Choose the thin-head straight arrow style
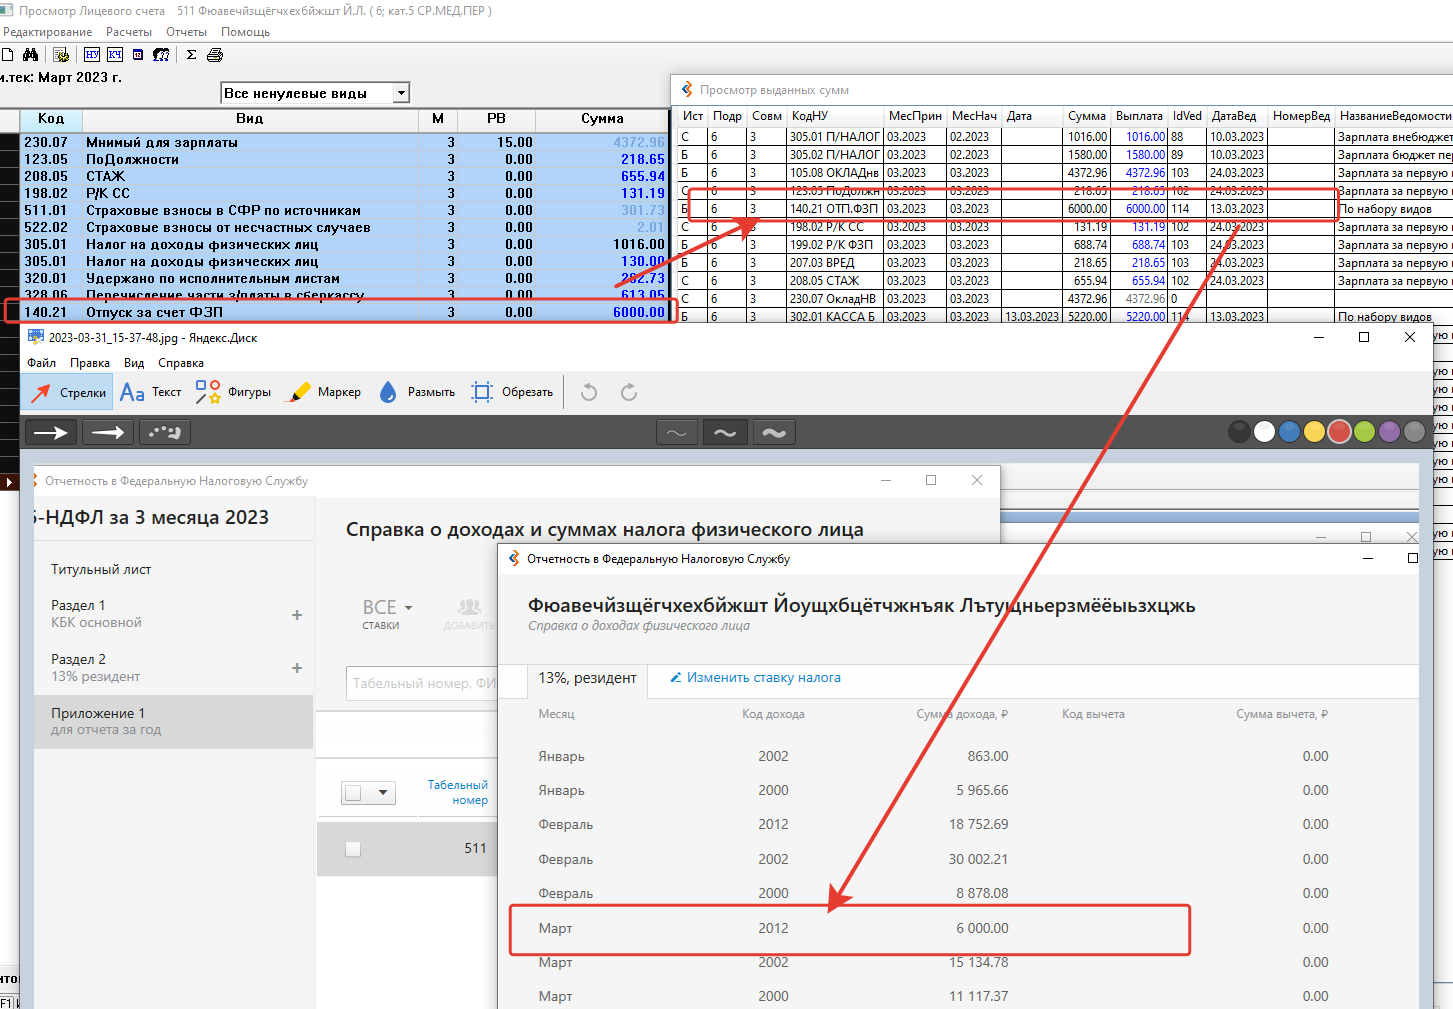 51,432
